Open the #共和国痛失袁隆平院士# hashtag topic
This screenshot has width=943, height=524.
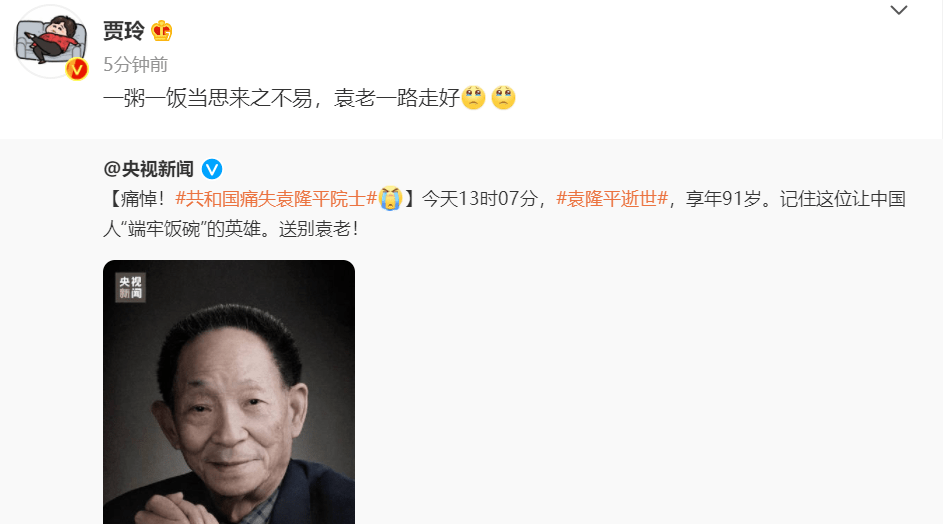[x=276, y=199]
